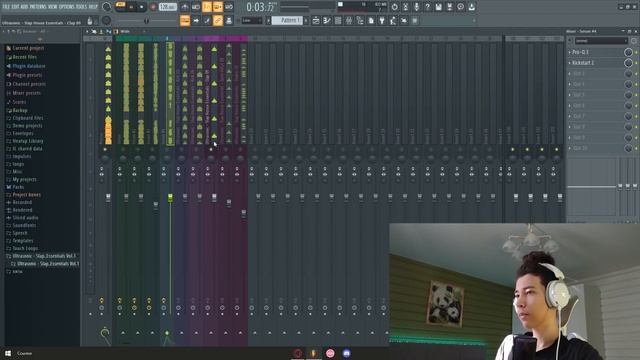The width and height of the screenshot is (640, 360).
Task: Open the Windows Start menu
Action: 7,353
